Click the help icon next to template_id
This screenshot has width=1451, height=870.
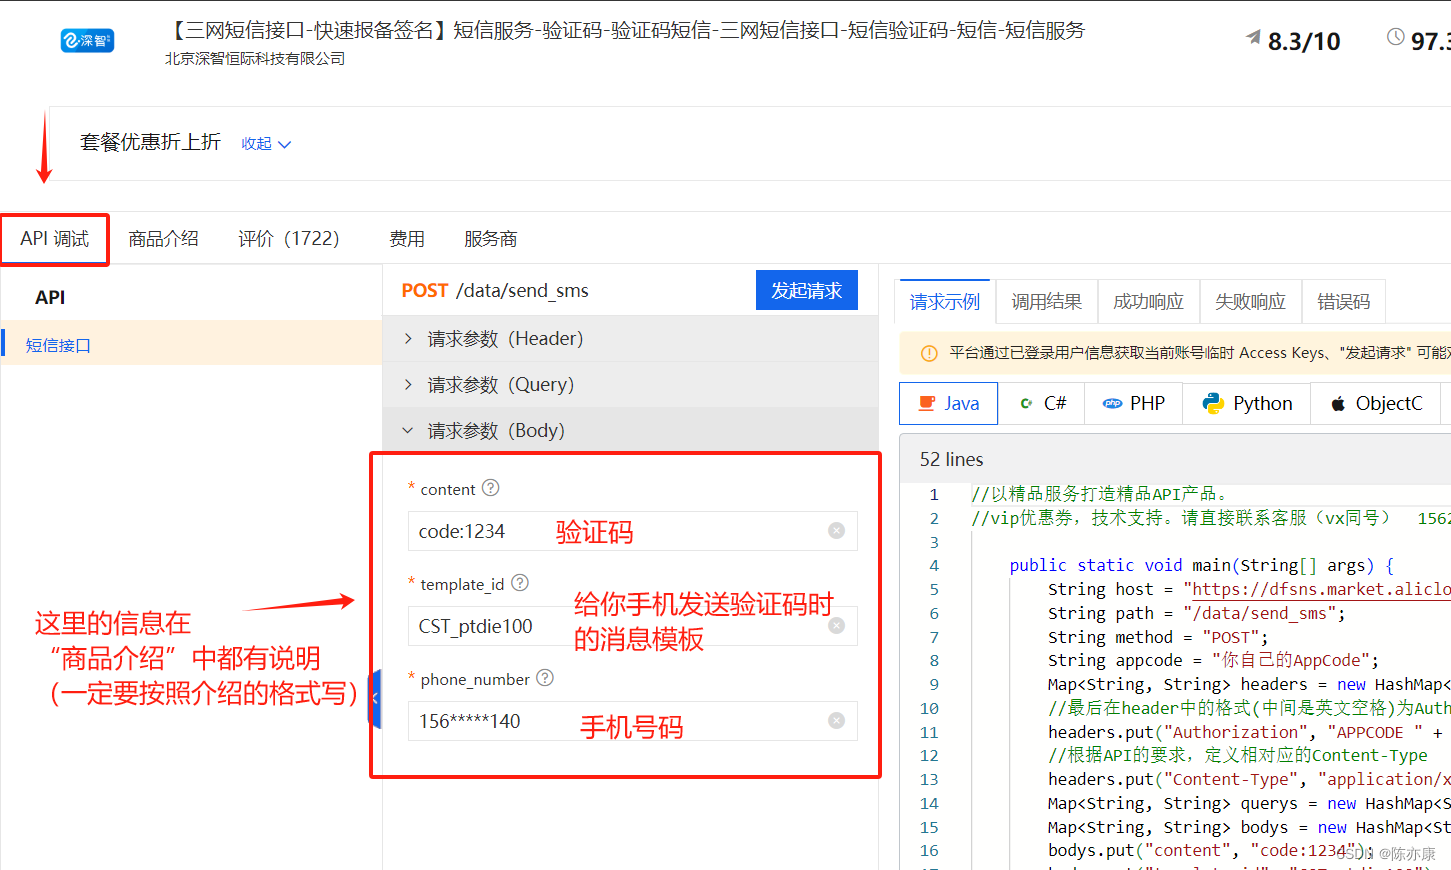(x=520, y=583)
